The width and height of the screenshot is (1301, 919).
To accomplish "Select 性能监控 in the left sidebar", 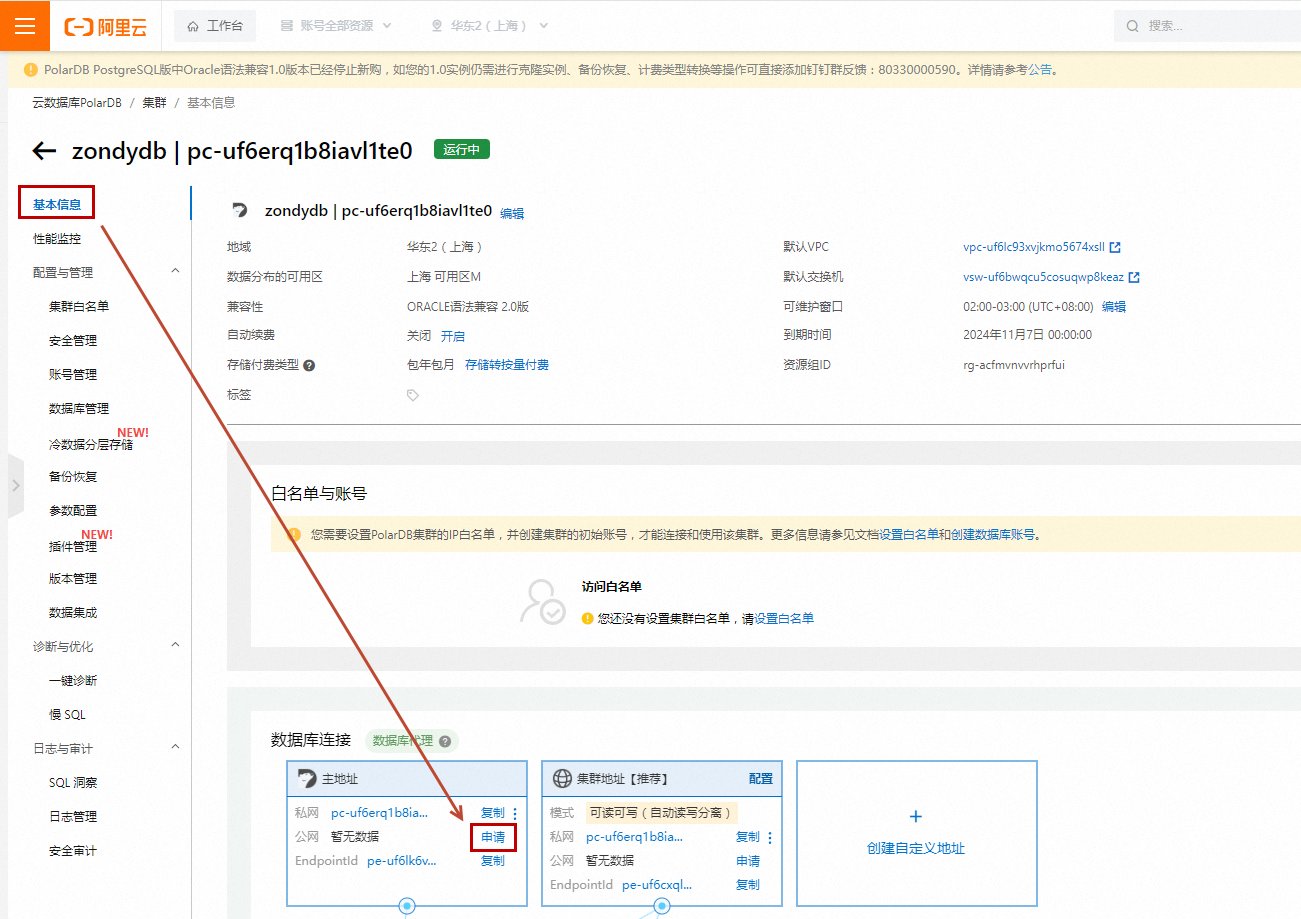I will click(x=57, y=239).
